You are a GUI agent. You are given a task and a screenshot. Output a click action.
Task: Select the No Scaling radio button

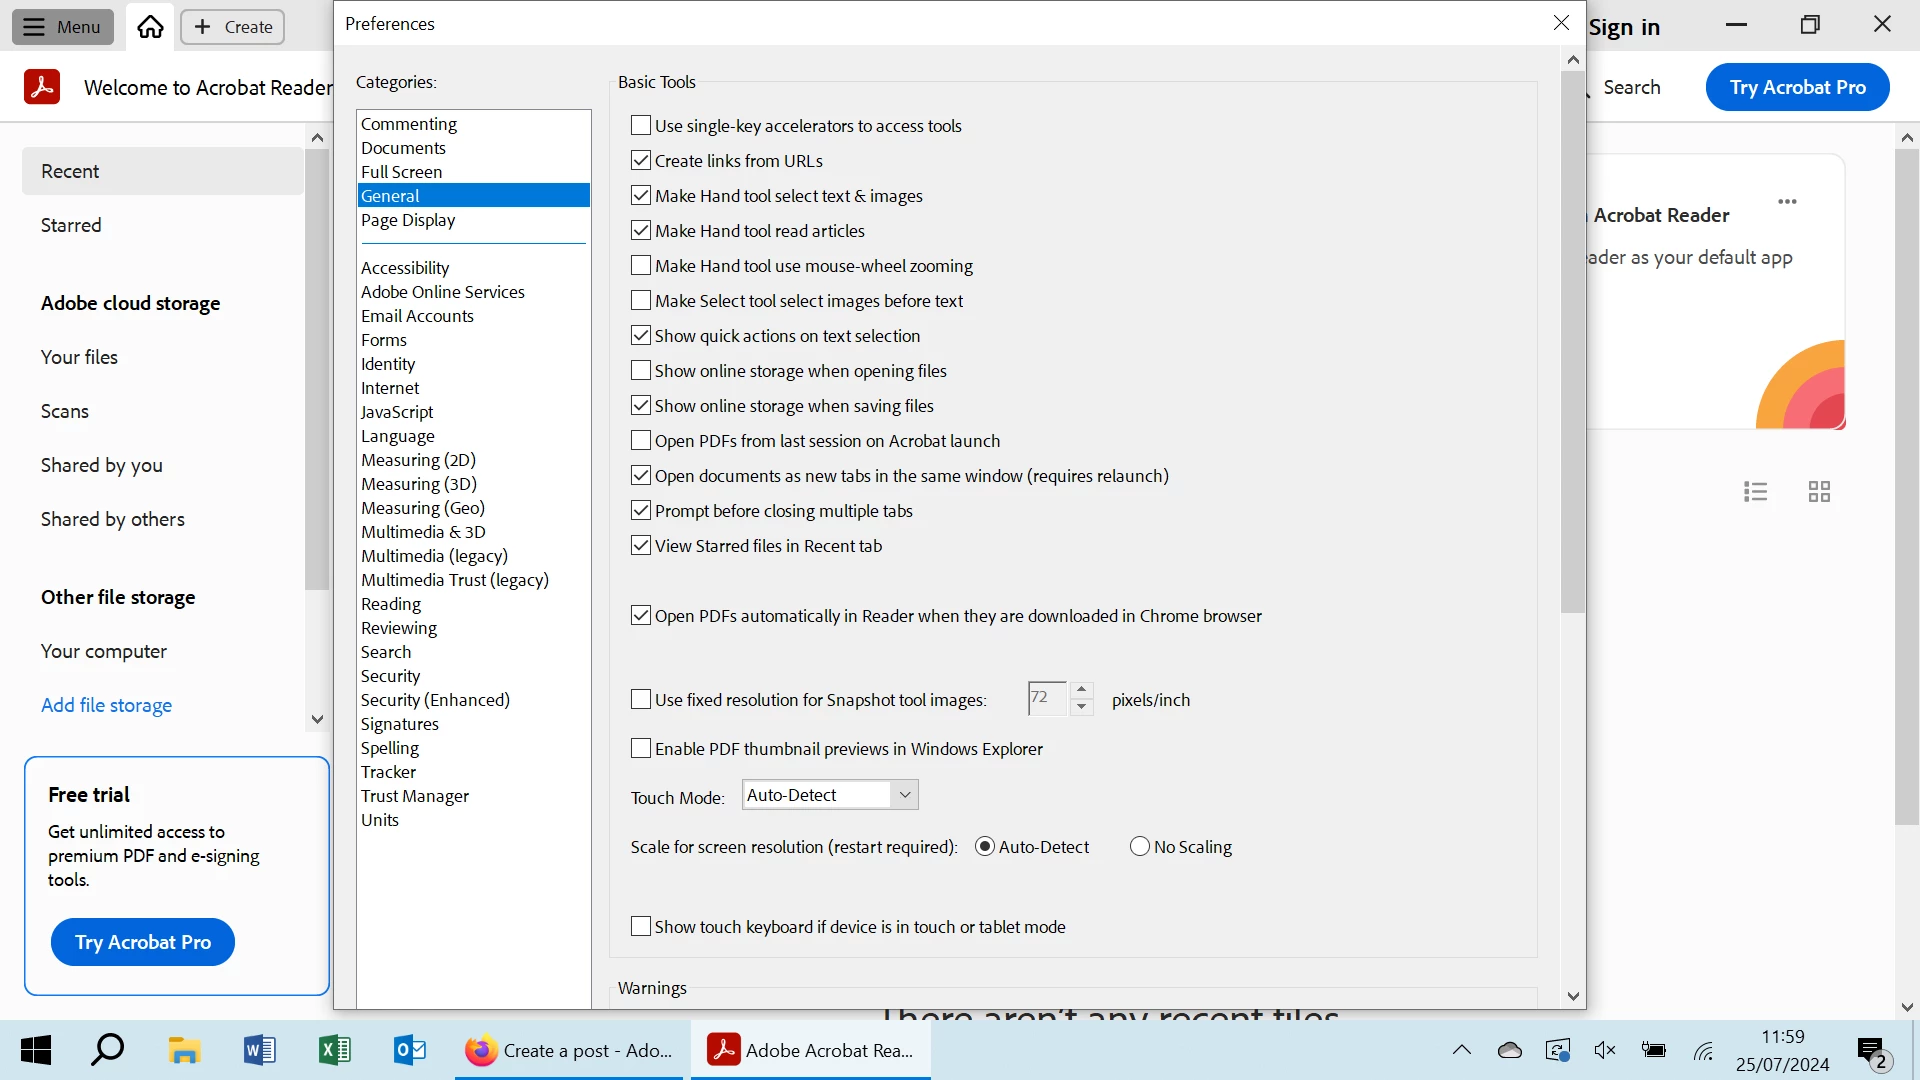(1140, 847)
